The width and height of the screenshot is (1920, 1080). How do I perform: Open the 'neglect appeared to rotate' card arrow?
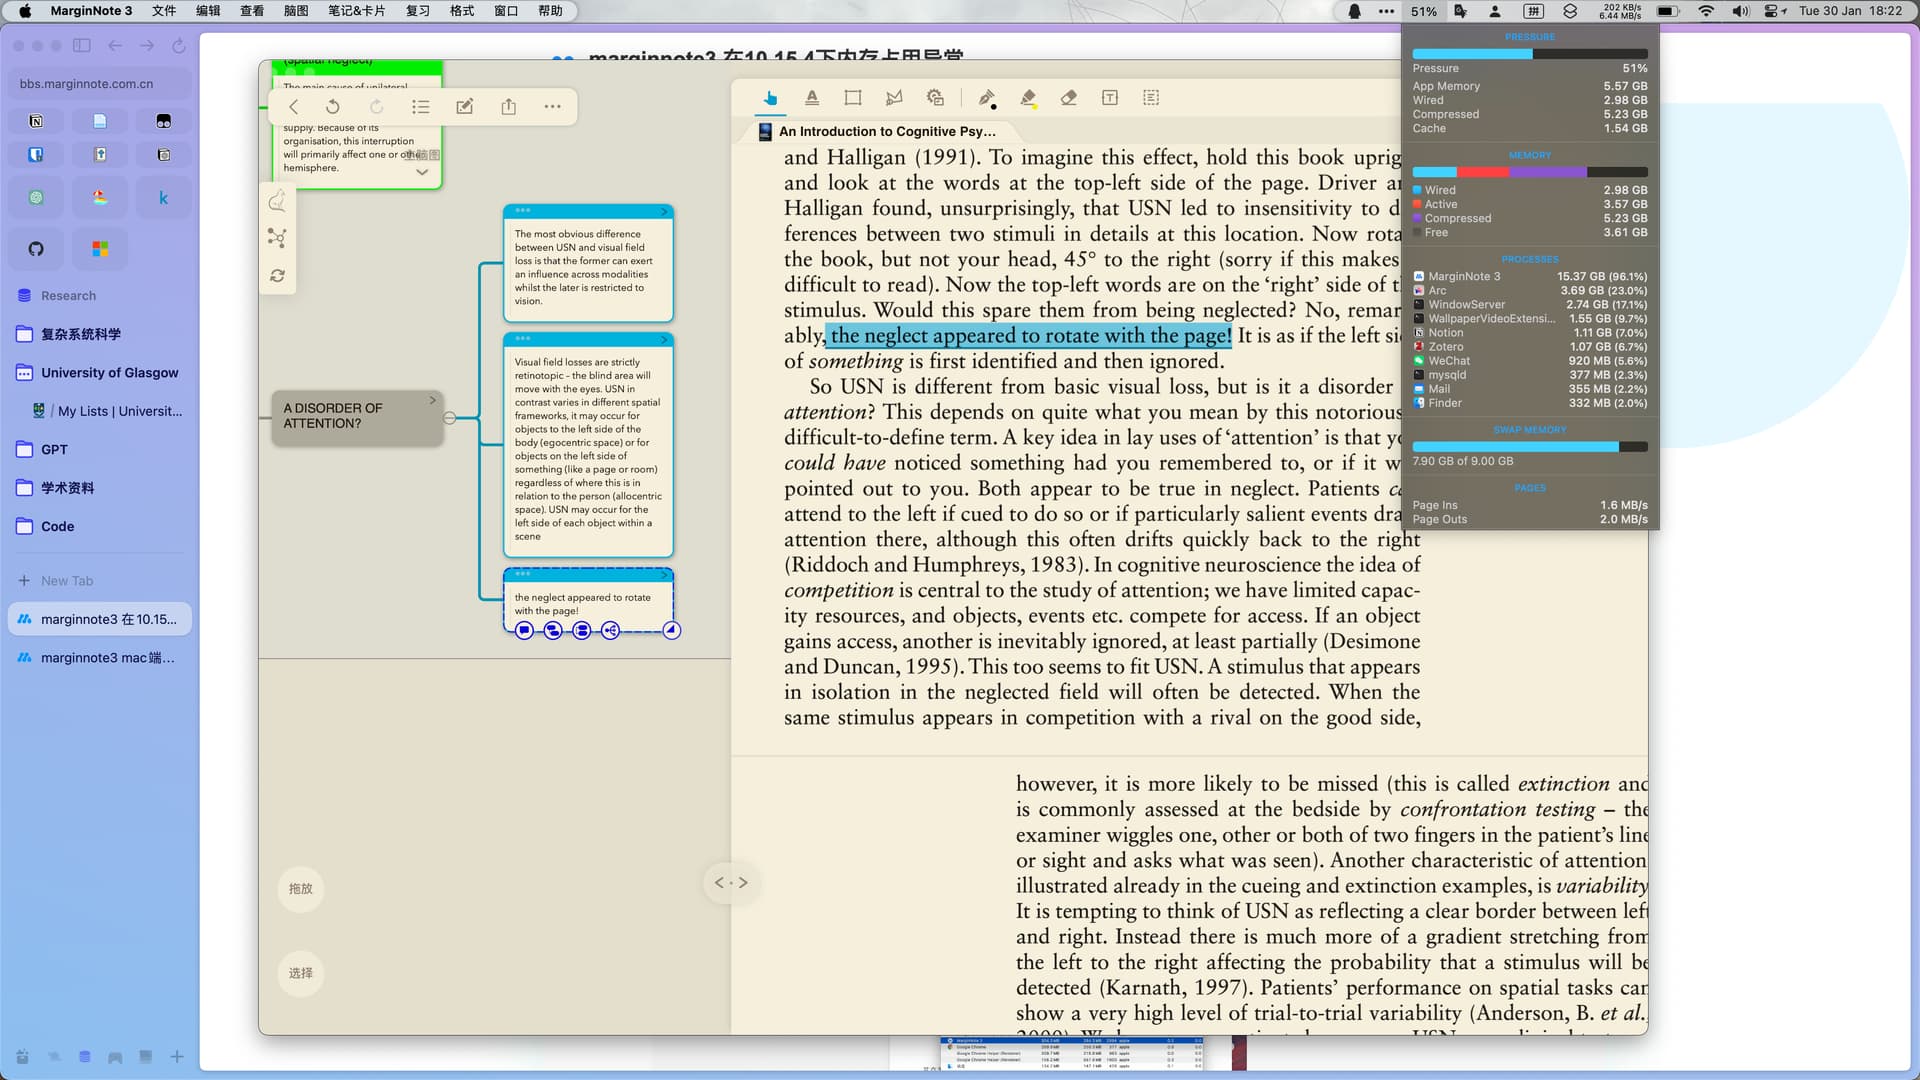[x=664, y=575]
